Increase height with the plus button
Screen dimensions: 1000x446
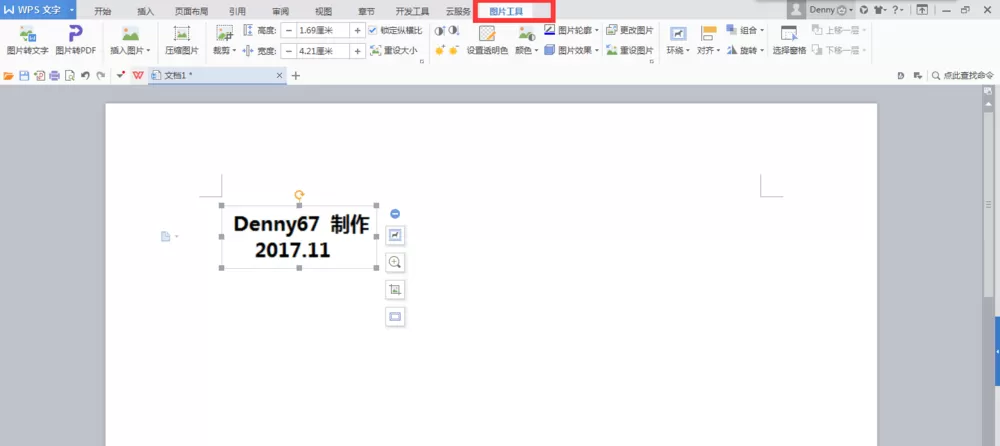(x=357, y=30)
